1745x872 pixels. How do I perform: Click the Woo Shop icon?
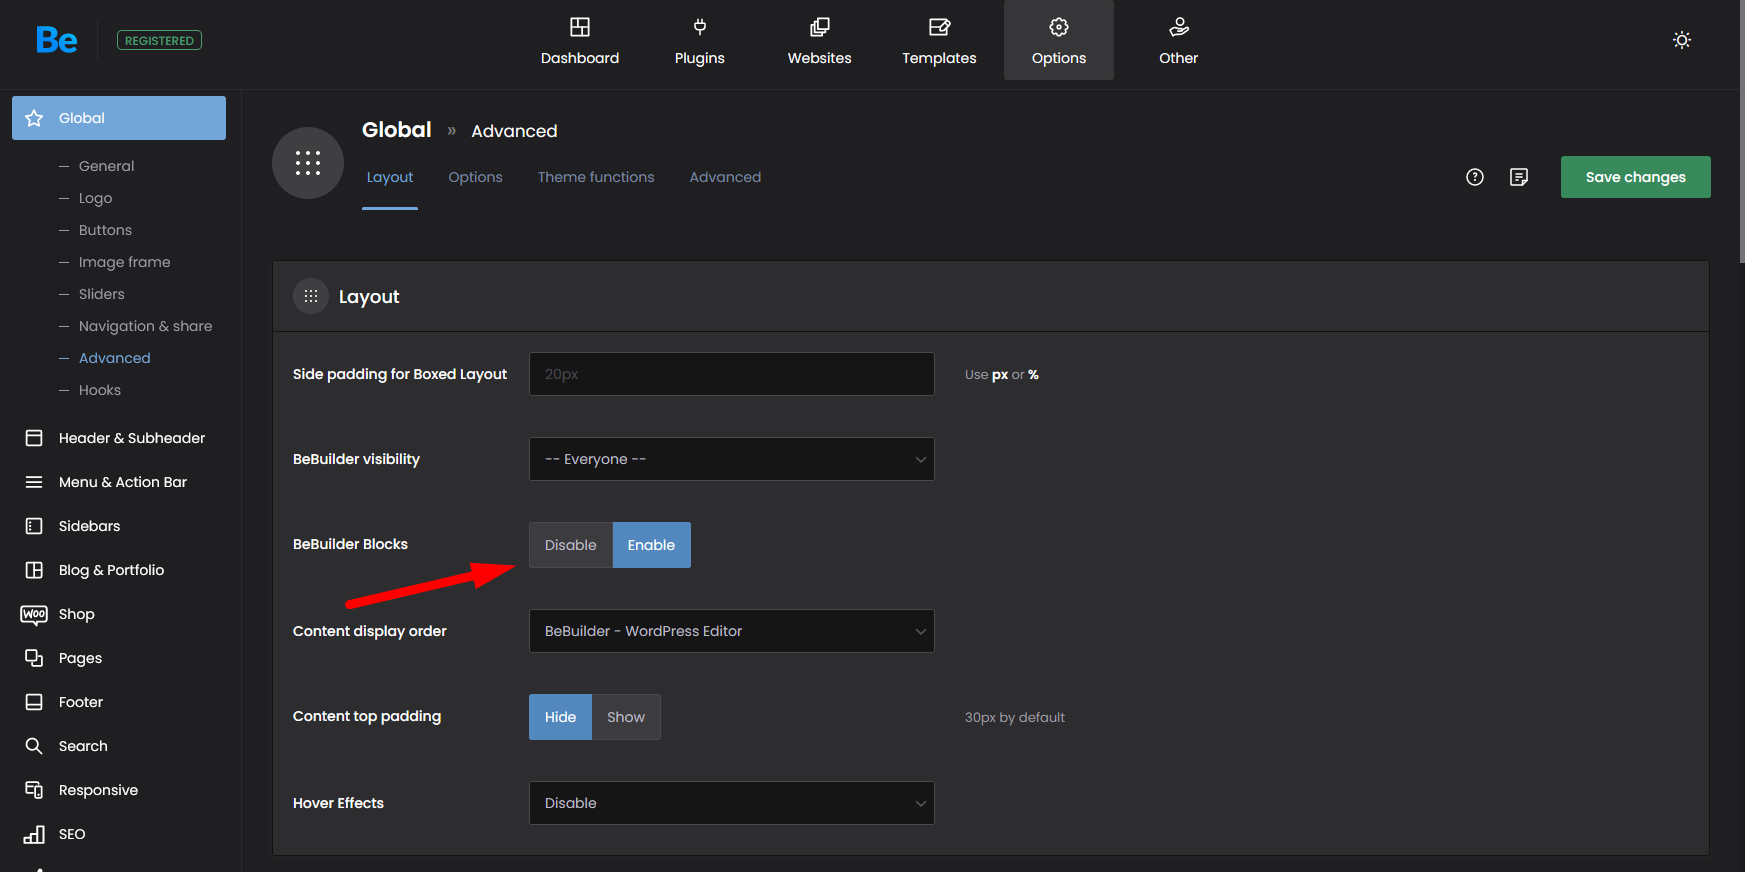[34, 614]
